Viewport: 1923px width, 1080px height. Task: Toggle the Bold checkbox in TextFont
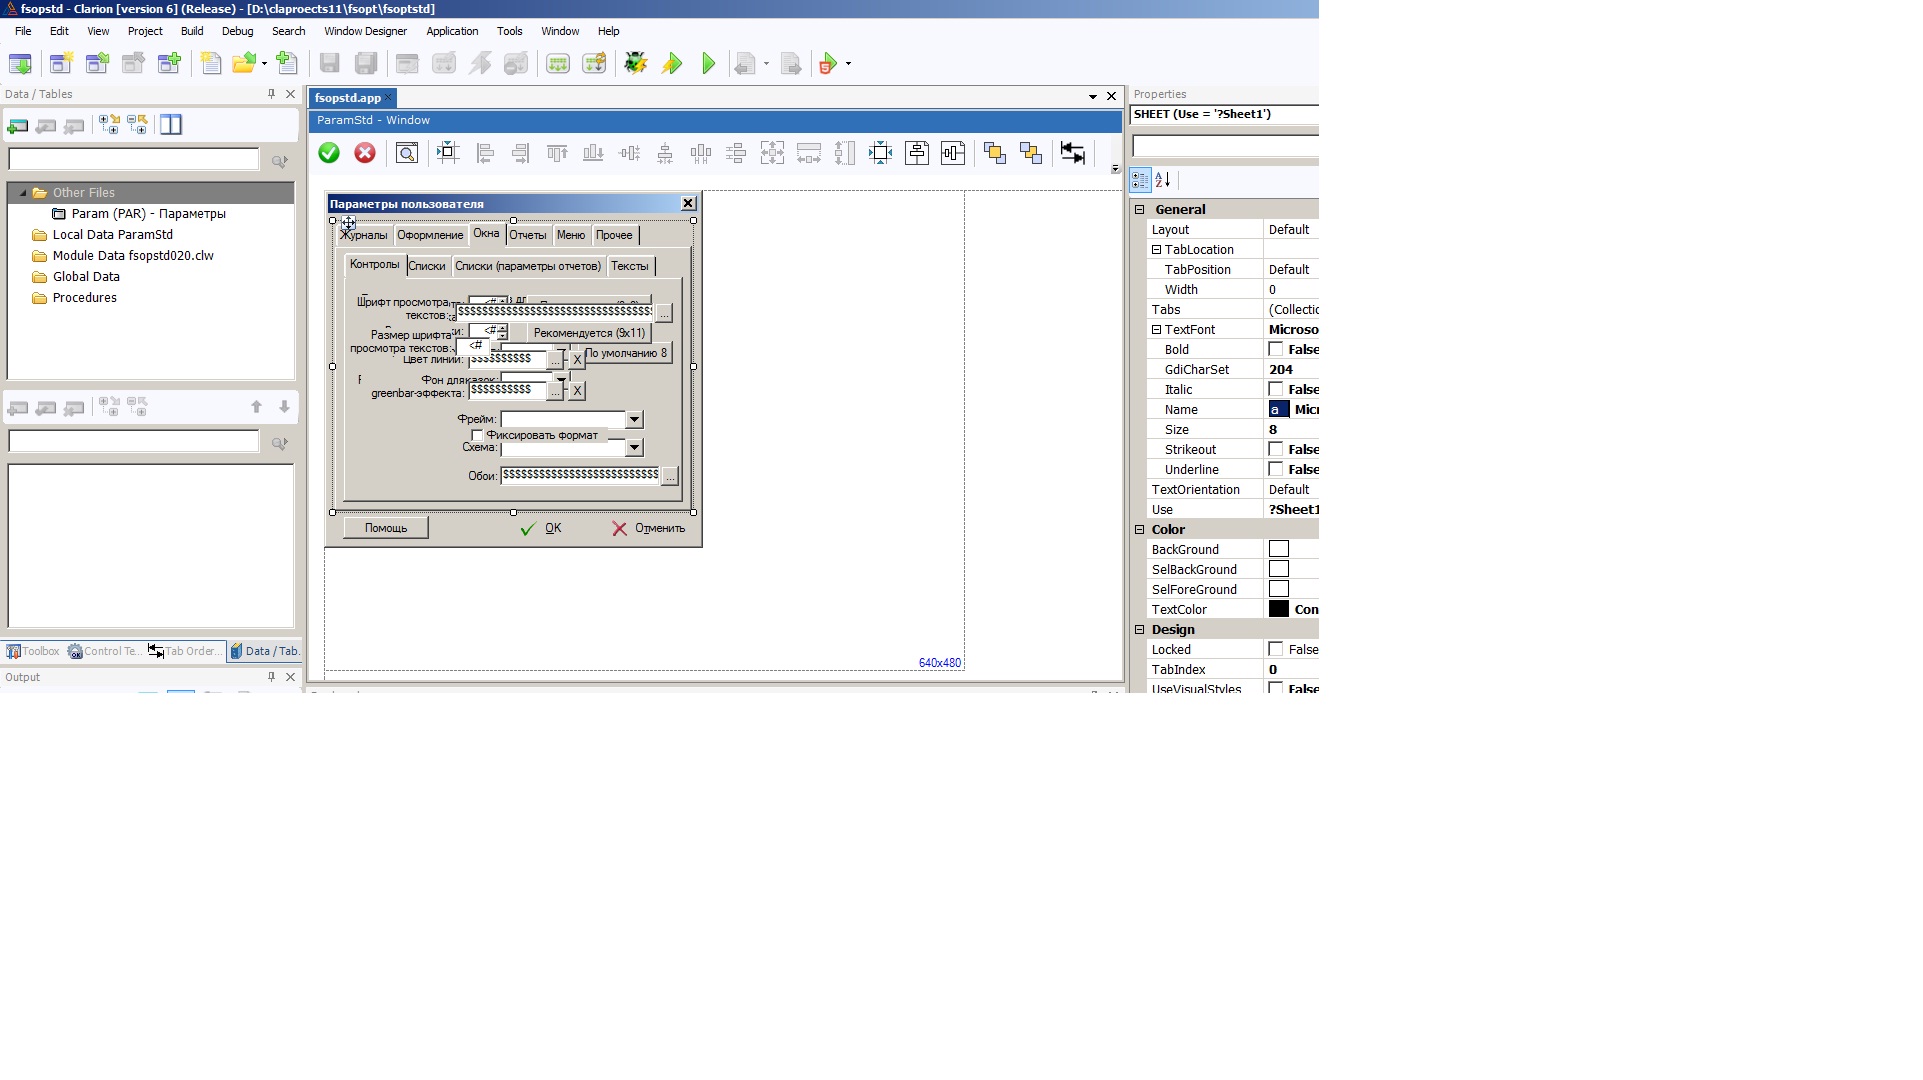pyautogui.click(x=1276, y=349)
